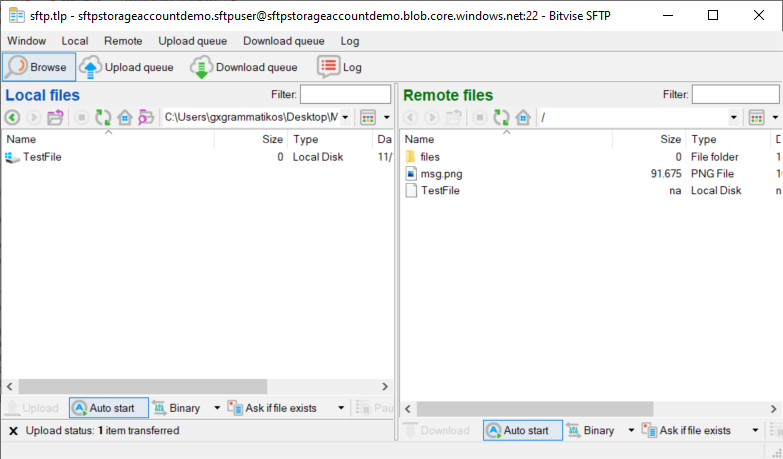
Task: Click the Browse toolbar button
Action: pos(39,67)
